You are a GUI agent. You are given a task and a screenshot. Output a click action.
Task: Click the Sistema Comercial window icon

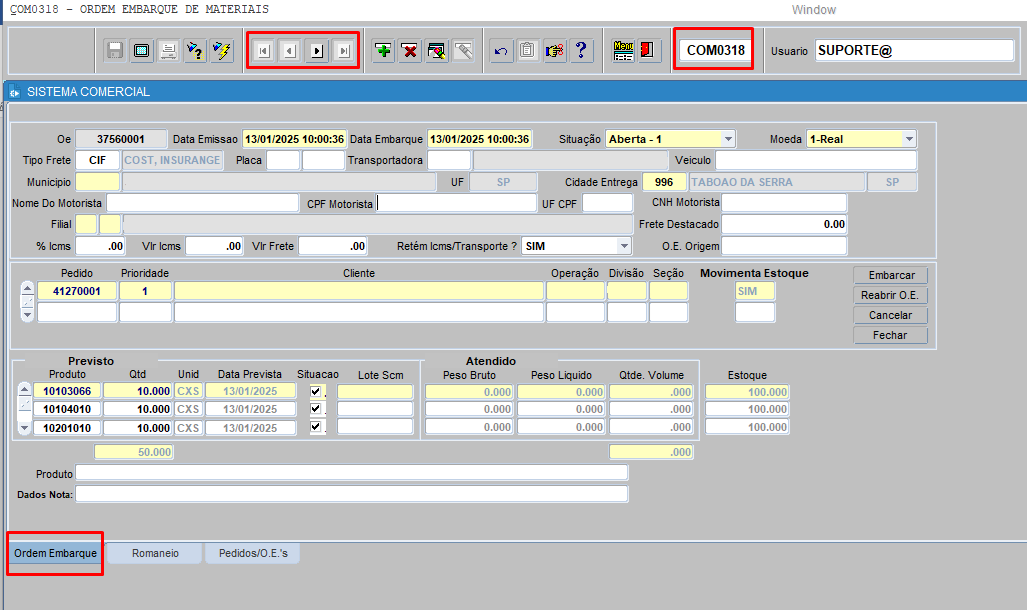point(14,92)
